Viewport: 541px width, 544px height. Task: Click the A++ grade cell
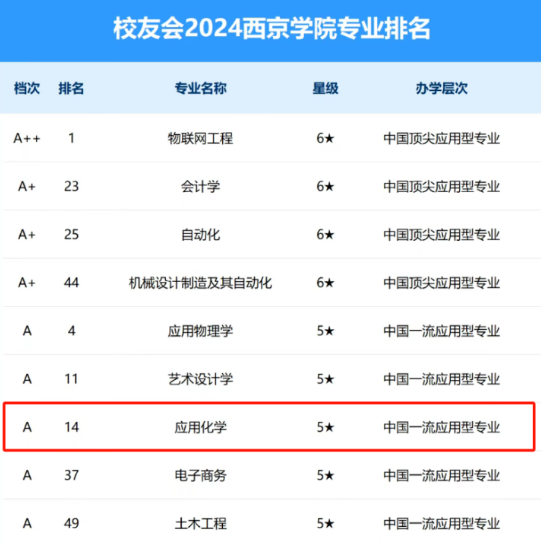coord(27,138)
